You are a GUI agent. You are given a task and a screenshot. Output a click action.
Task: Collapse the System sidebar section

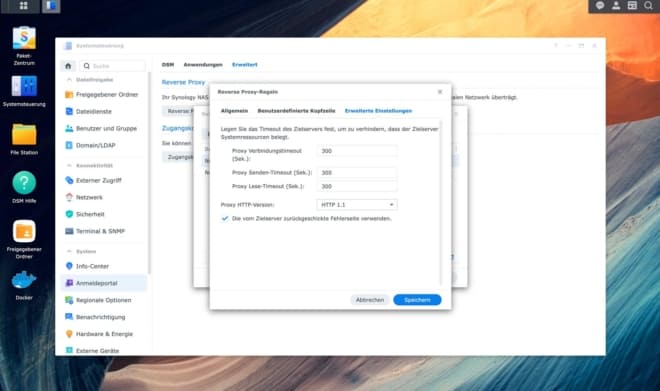pos(69,251)
